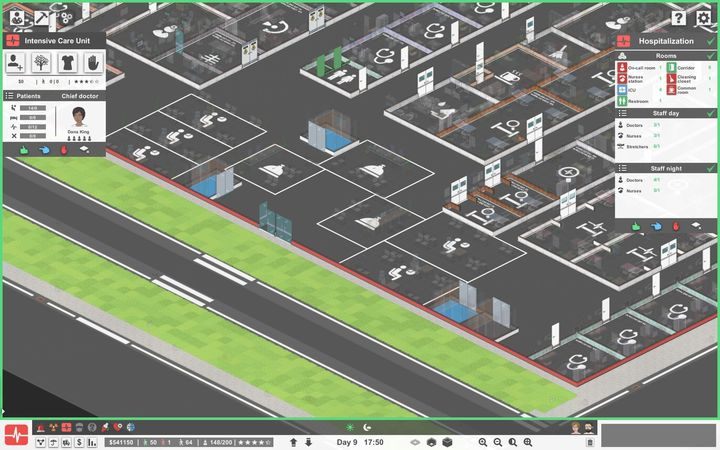Click the help question mark

(679, 18)
